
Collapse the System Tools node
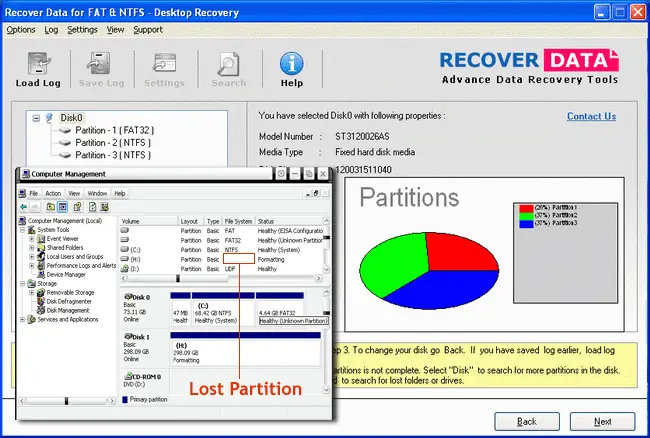click(23, 230)
